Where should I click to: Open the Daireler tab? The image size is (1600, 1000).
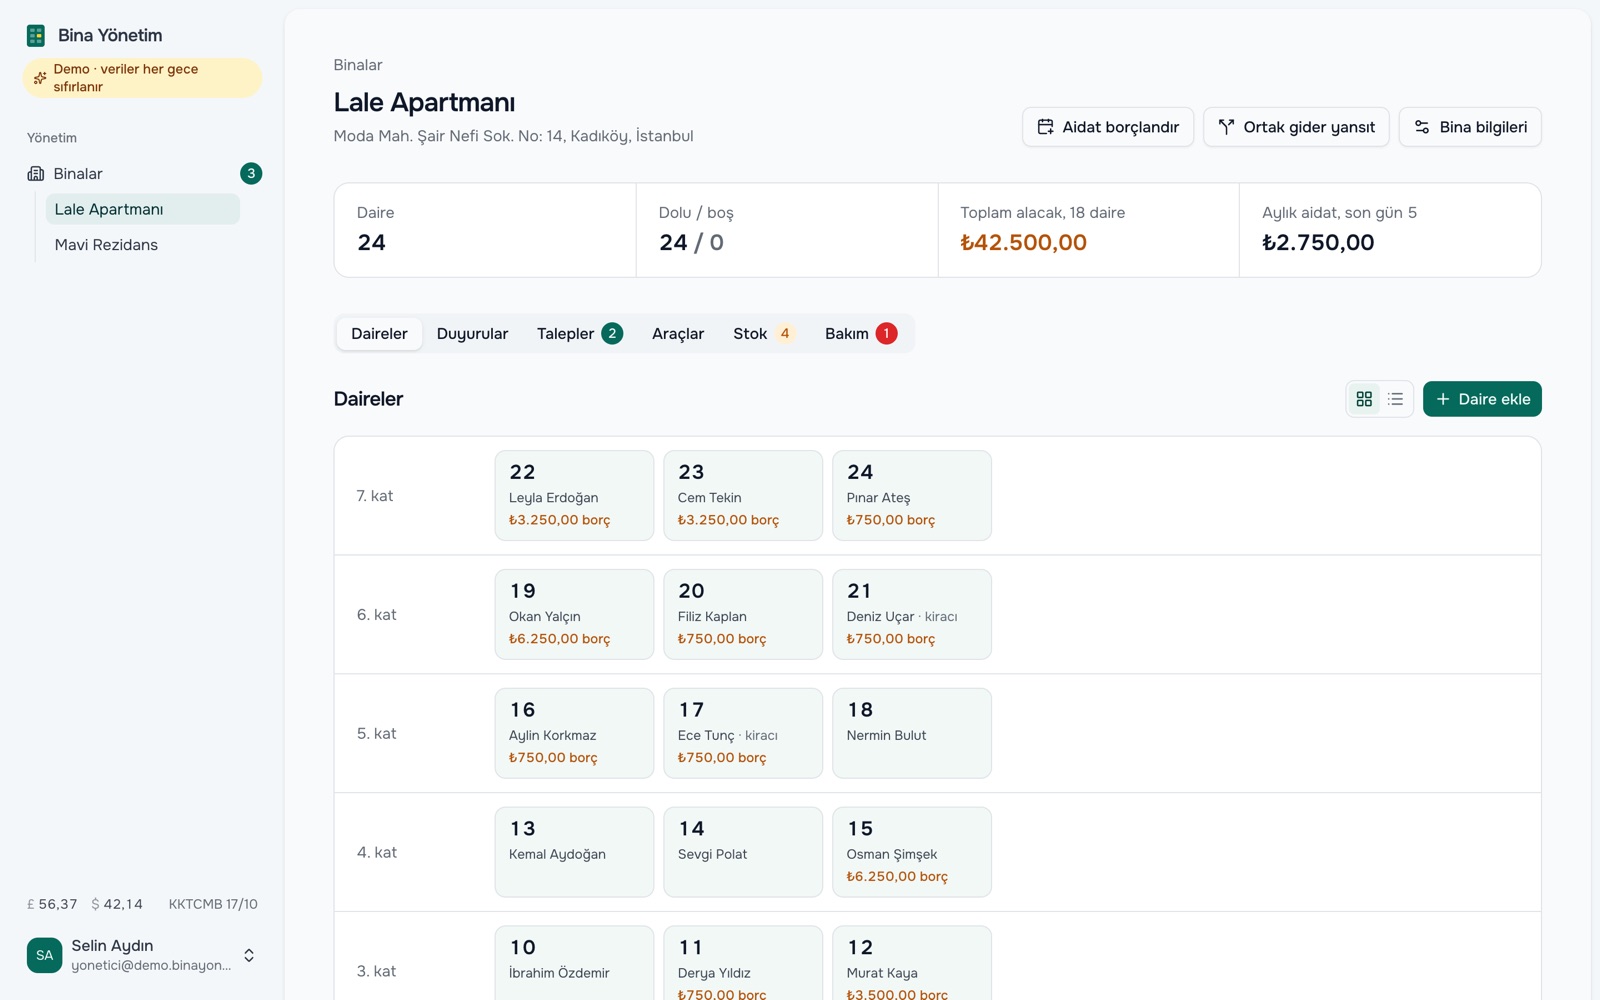coord(379,334)
